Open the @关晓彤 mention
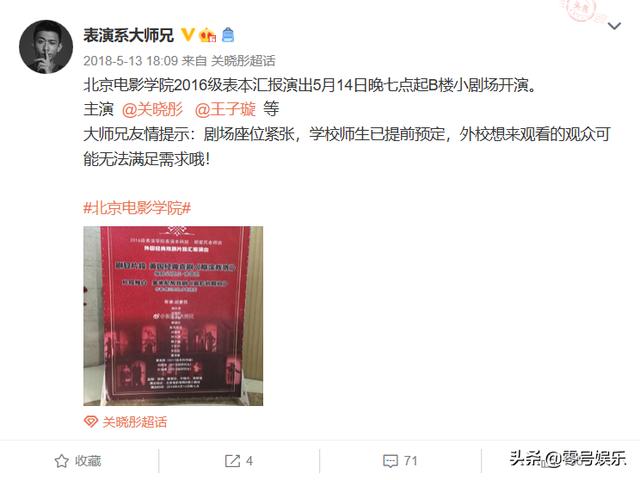The image size is (640, 480). pyautogui.click(x=152, y=109)
